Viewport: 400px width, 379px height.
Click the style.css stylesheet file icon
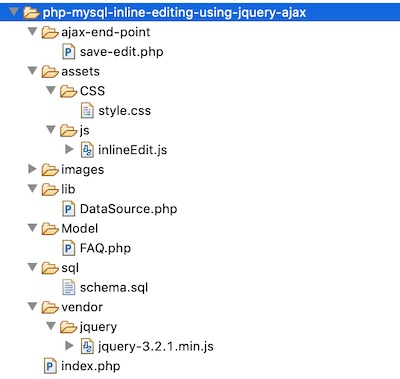point(87,111)
